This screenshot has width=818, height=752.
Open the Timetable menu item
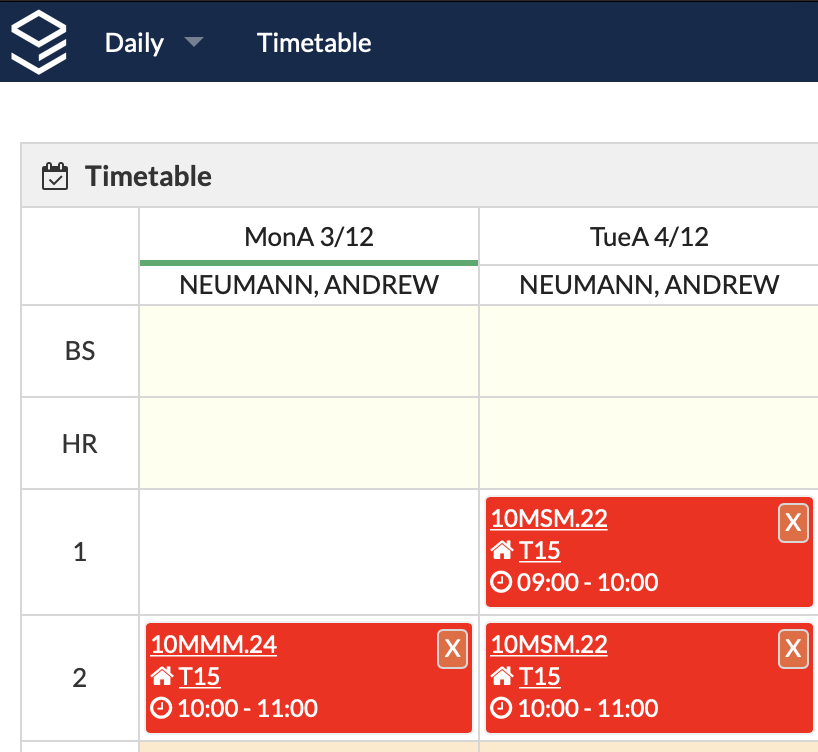coord(314,43)
